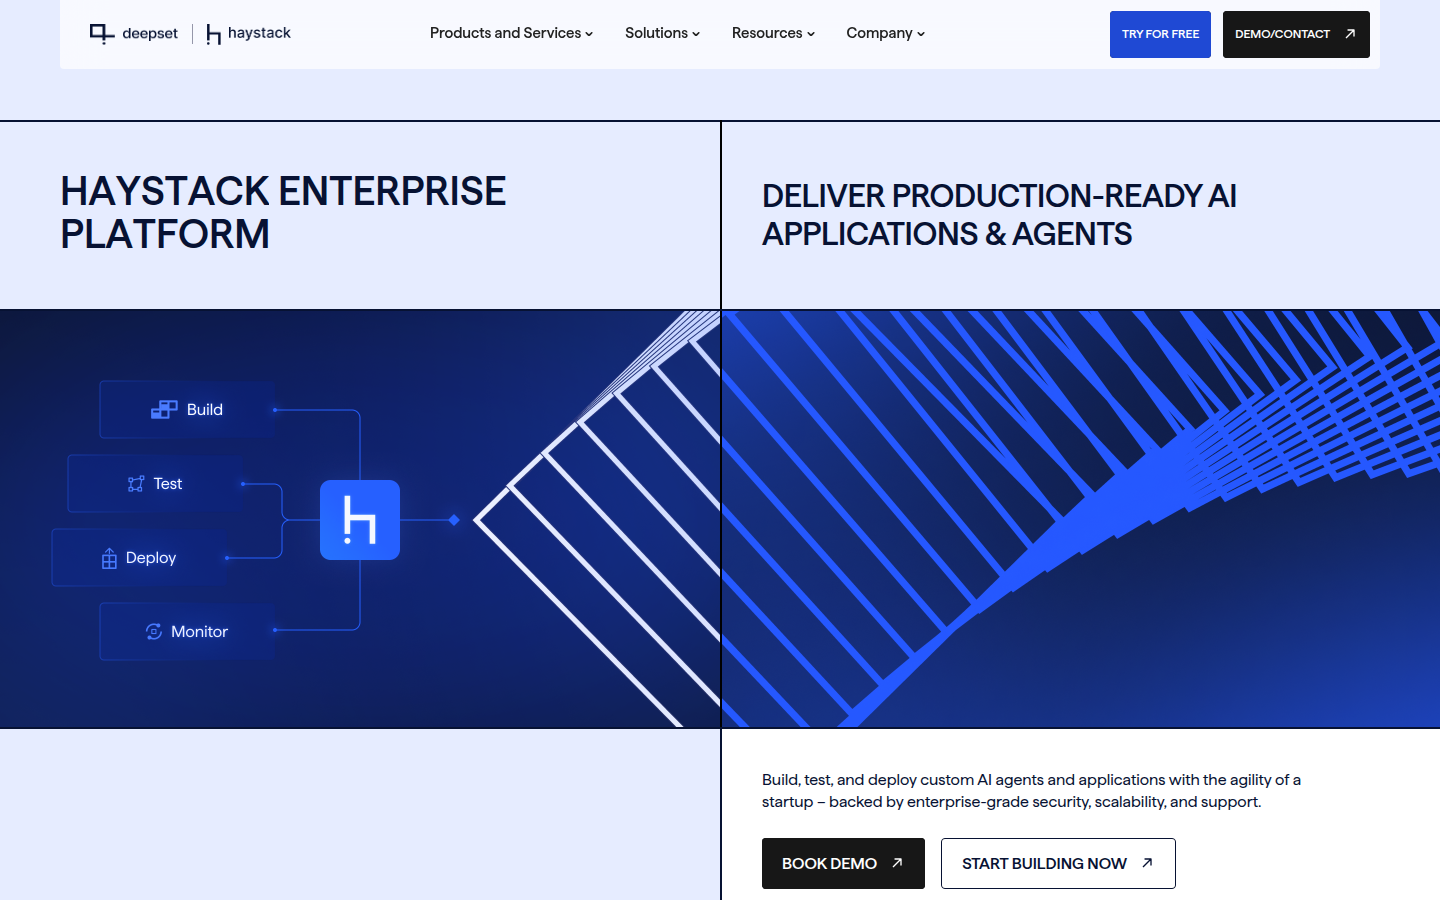Click the Monitor refresh icon
The height and width of the screenshot is (900, 1440).
click(154, 632)
